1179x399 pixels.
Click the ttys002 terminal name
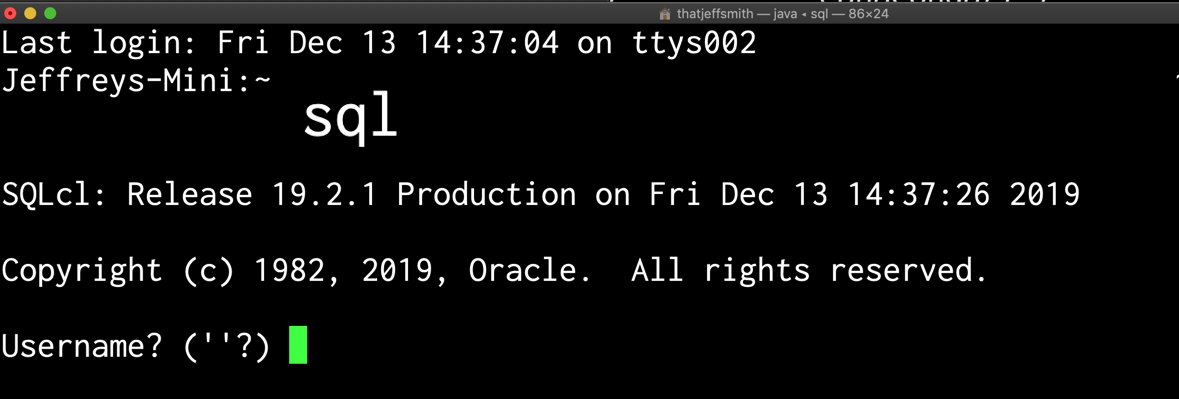(693, 44)
